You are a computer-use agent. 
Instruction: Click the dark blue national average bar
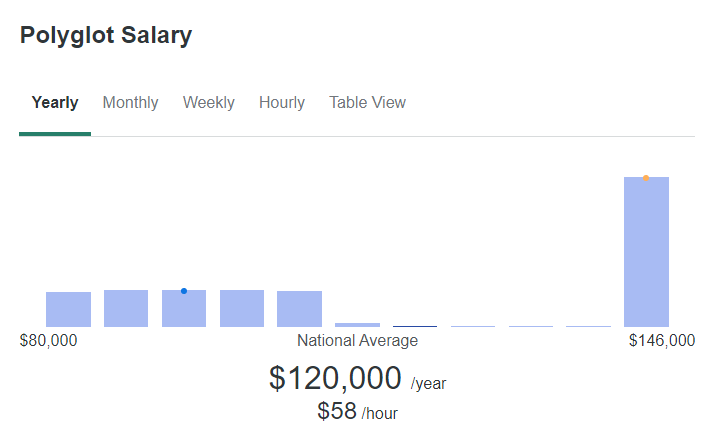point(415,326)
